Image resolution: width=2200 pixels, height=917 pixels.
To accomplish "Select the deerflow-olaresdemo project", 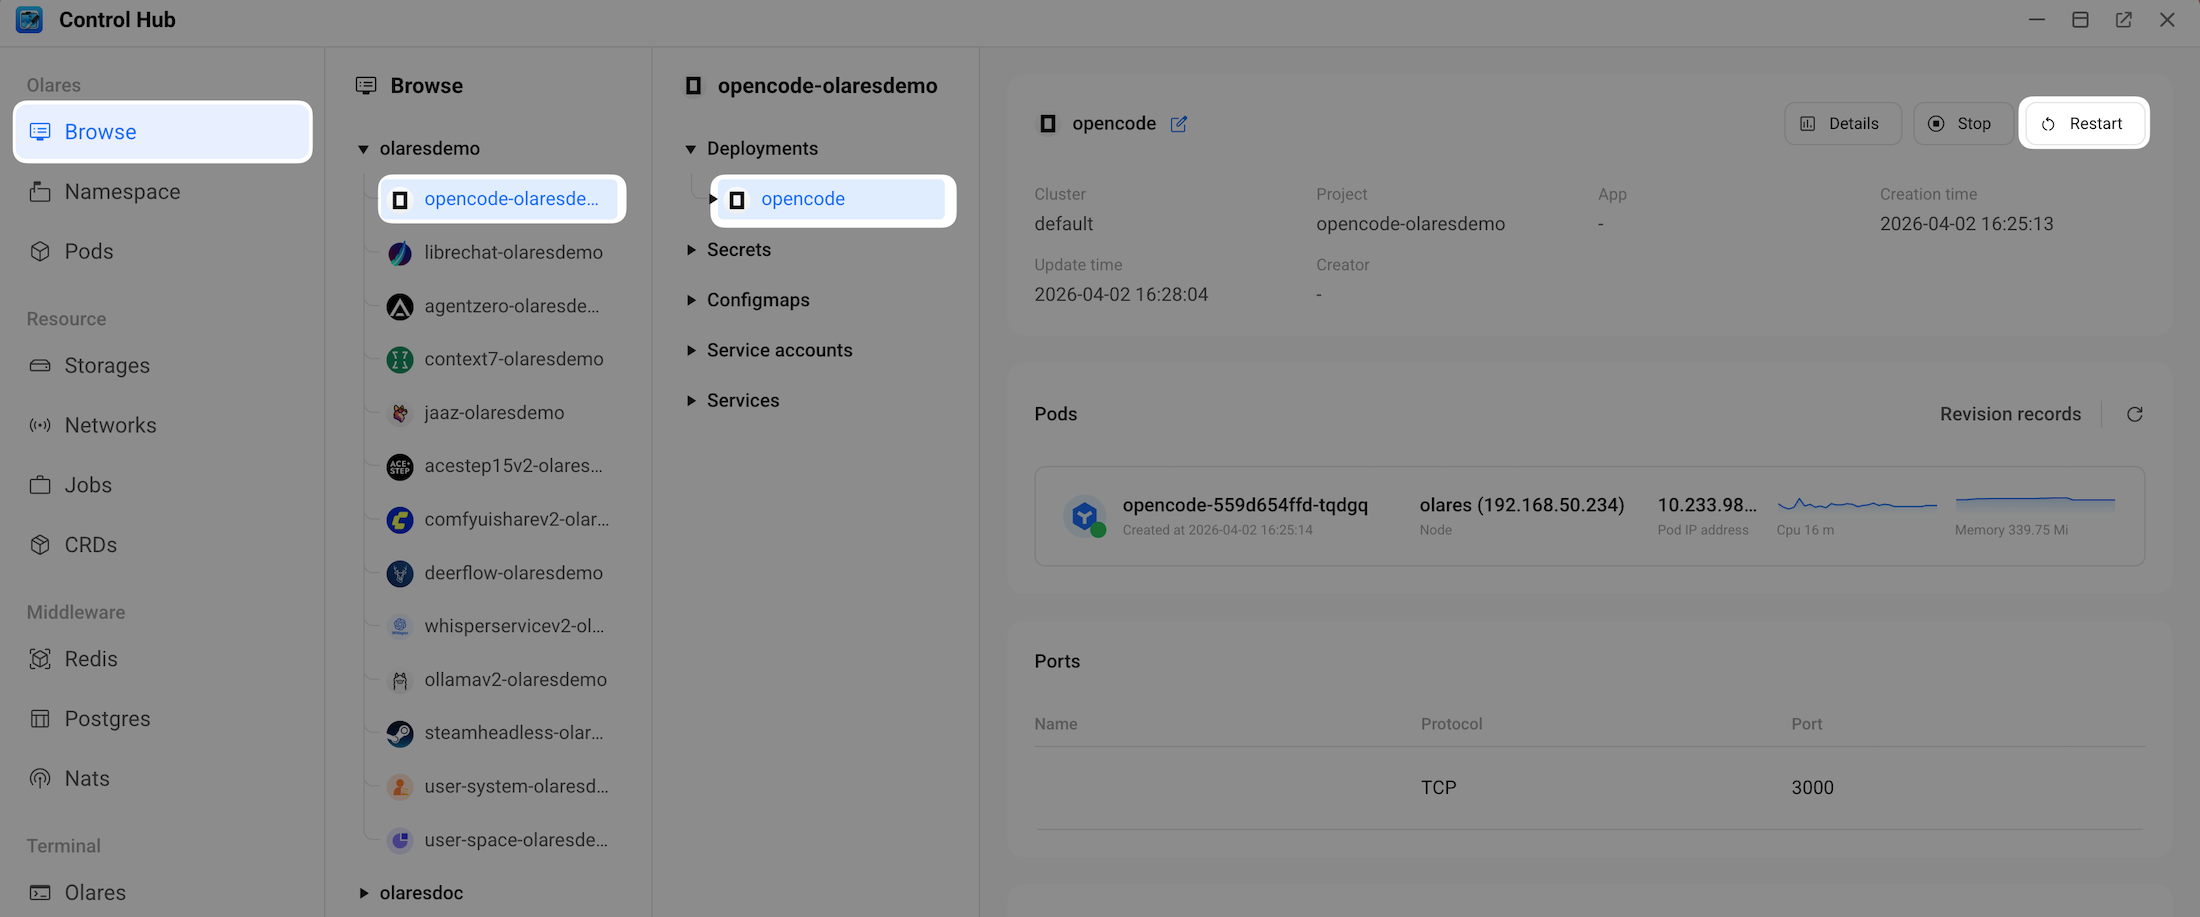I will pos(513,573).
